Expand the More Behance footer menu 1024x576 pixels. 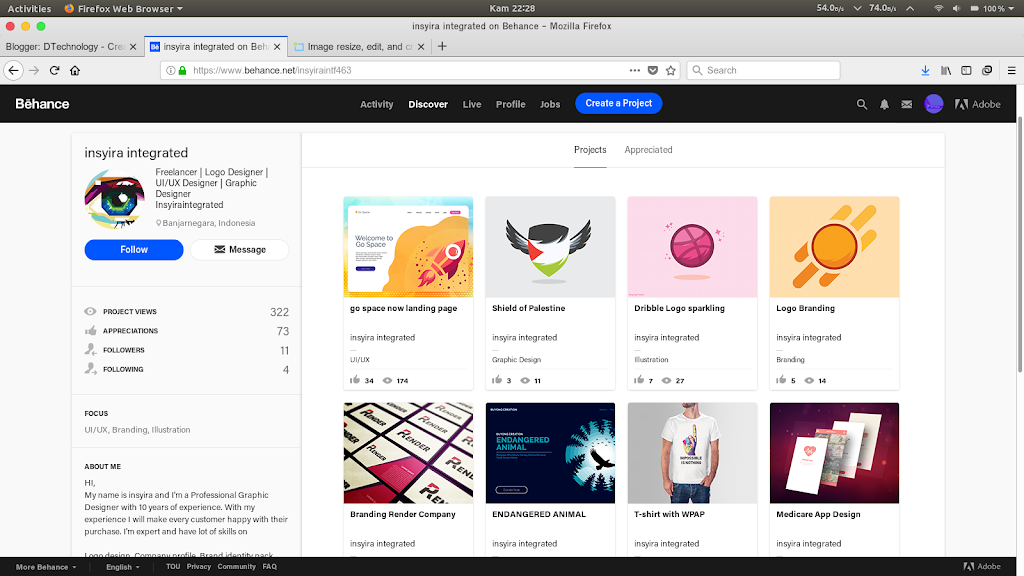tap(46, 567)
